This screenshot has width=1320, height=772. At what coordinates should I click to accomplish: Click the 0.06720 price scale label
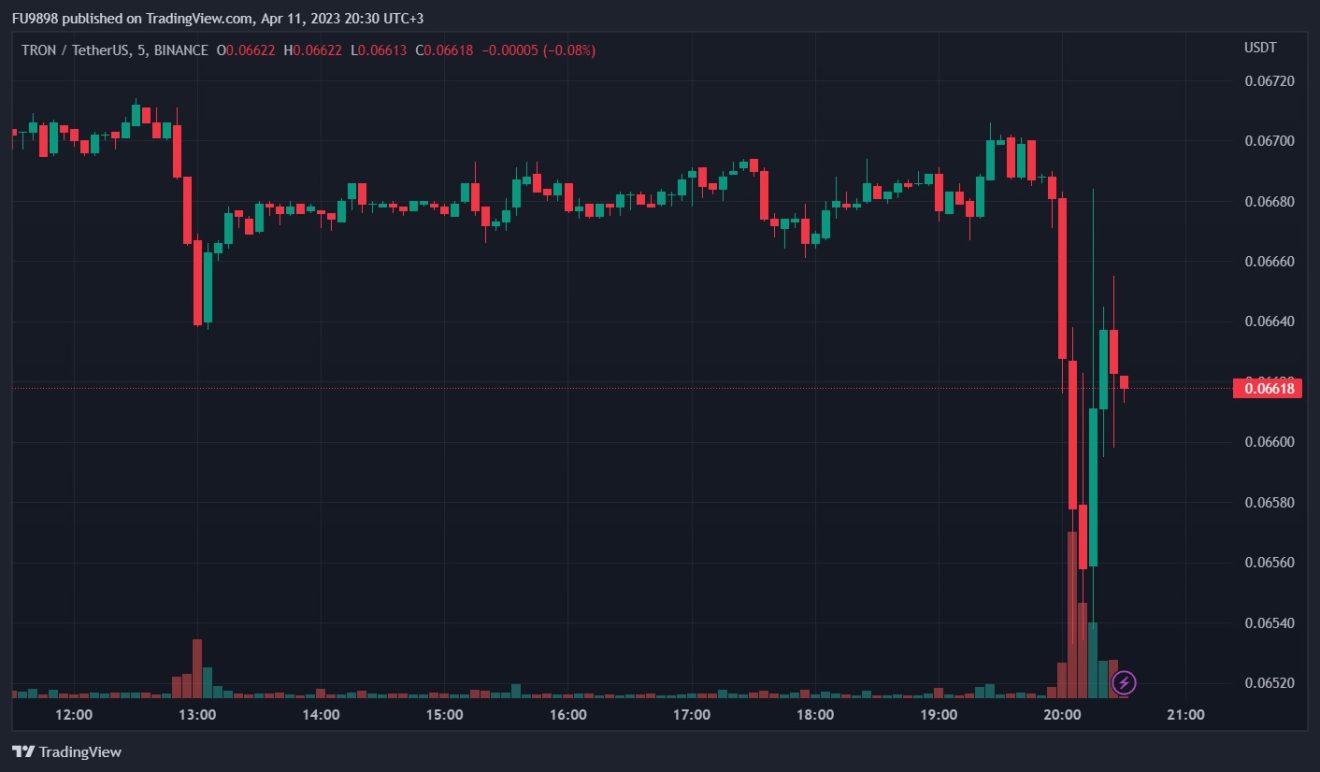(1268, 81)
